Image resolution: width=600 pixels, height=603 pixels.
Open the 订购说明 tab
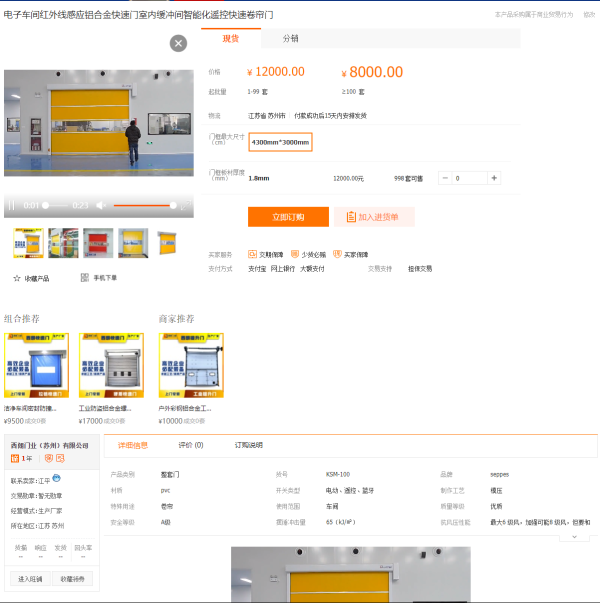tap(249, 445)
